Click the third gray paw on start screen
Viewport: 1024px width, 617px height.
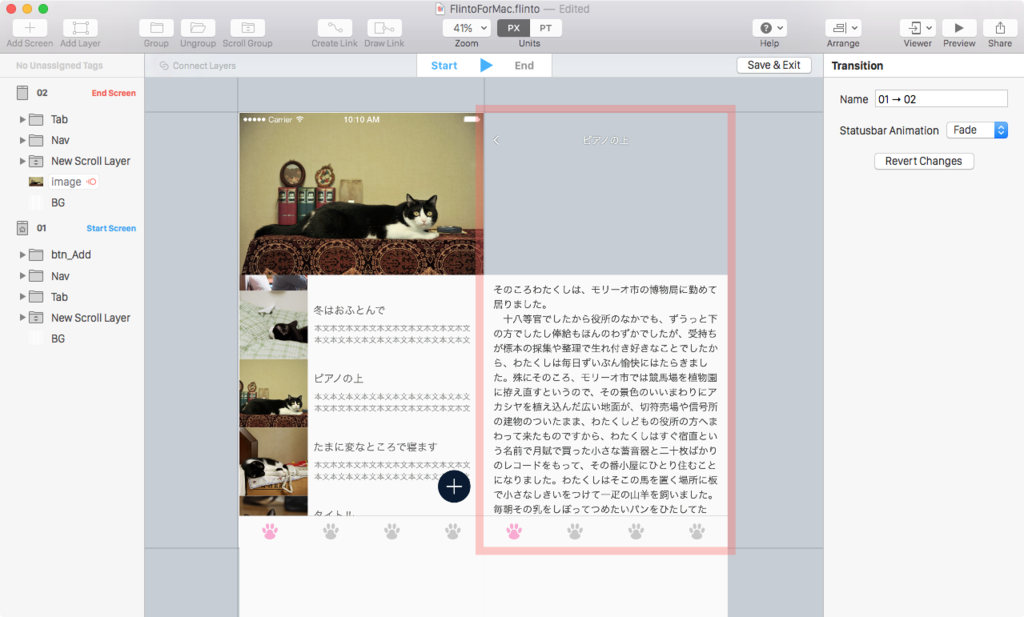tap(392, 531)
